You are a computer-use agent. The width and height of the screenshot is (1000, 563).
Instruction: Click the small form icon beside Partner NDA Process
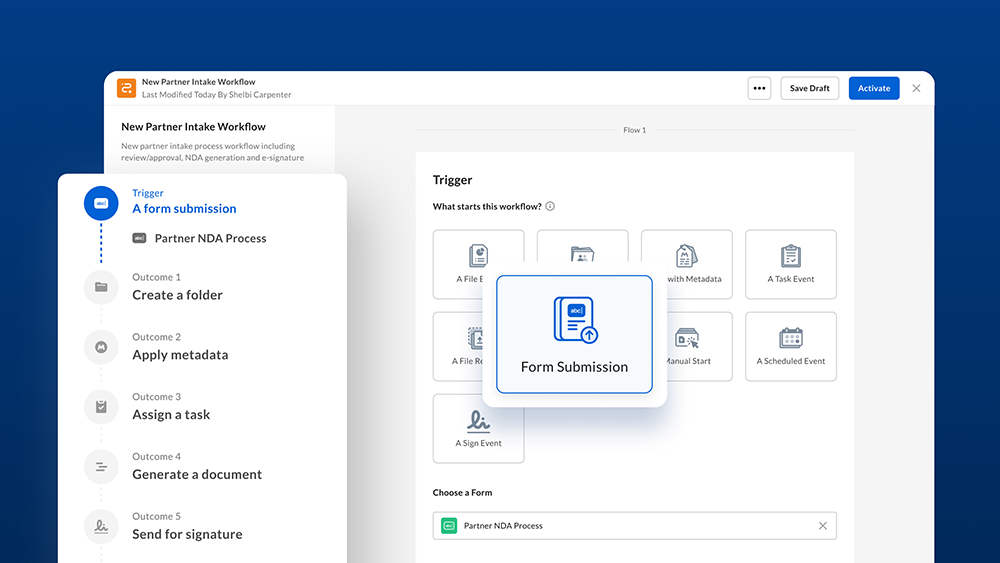pyautogui.click(x=139, y=238)
